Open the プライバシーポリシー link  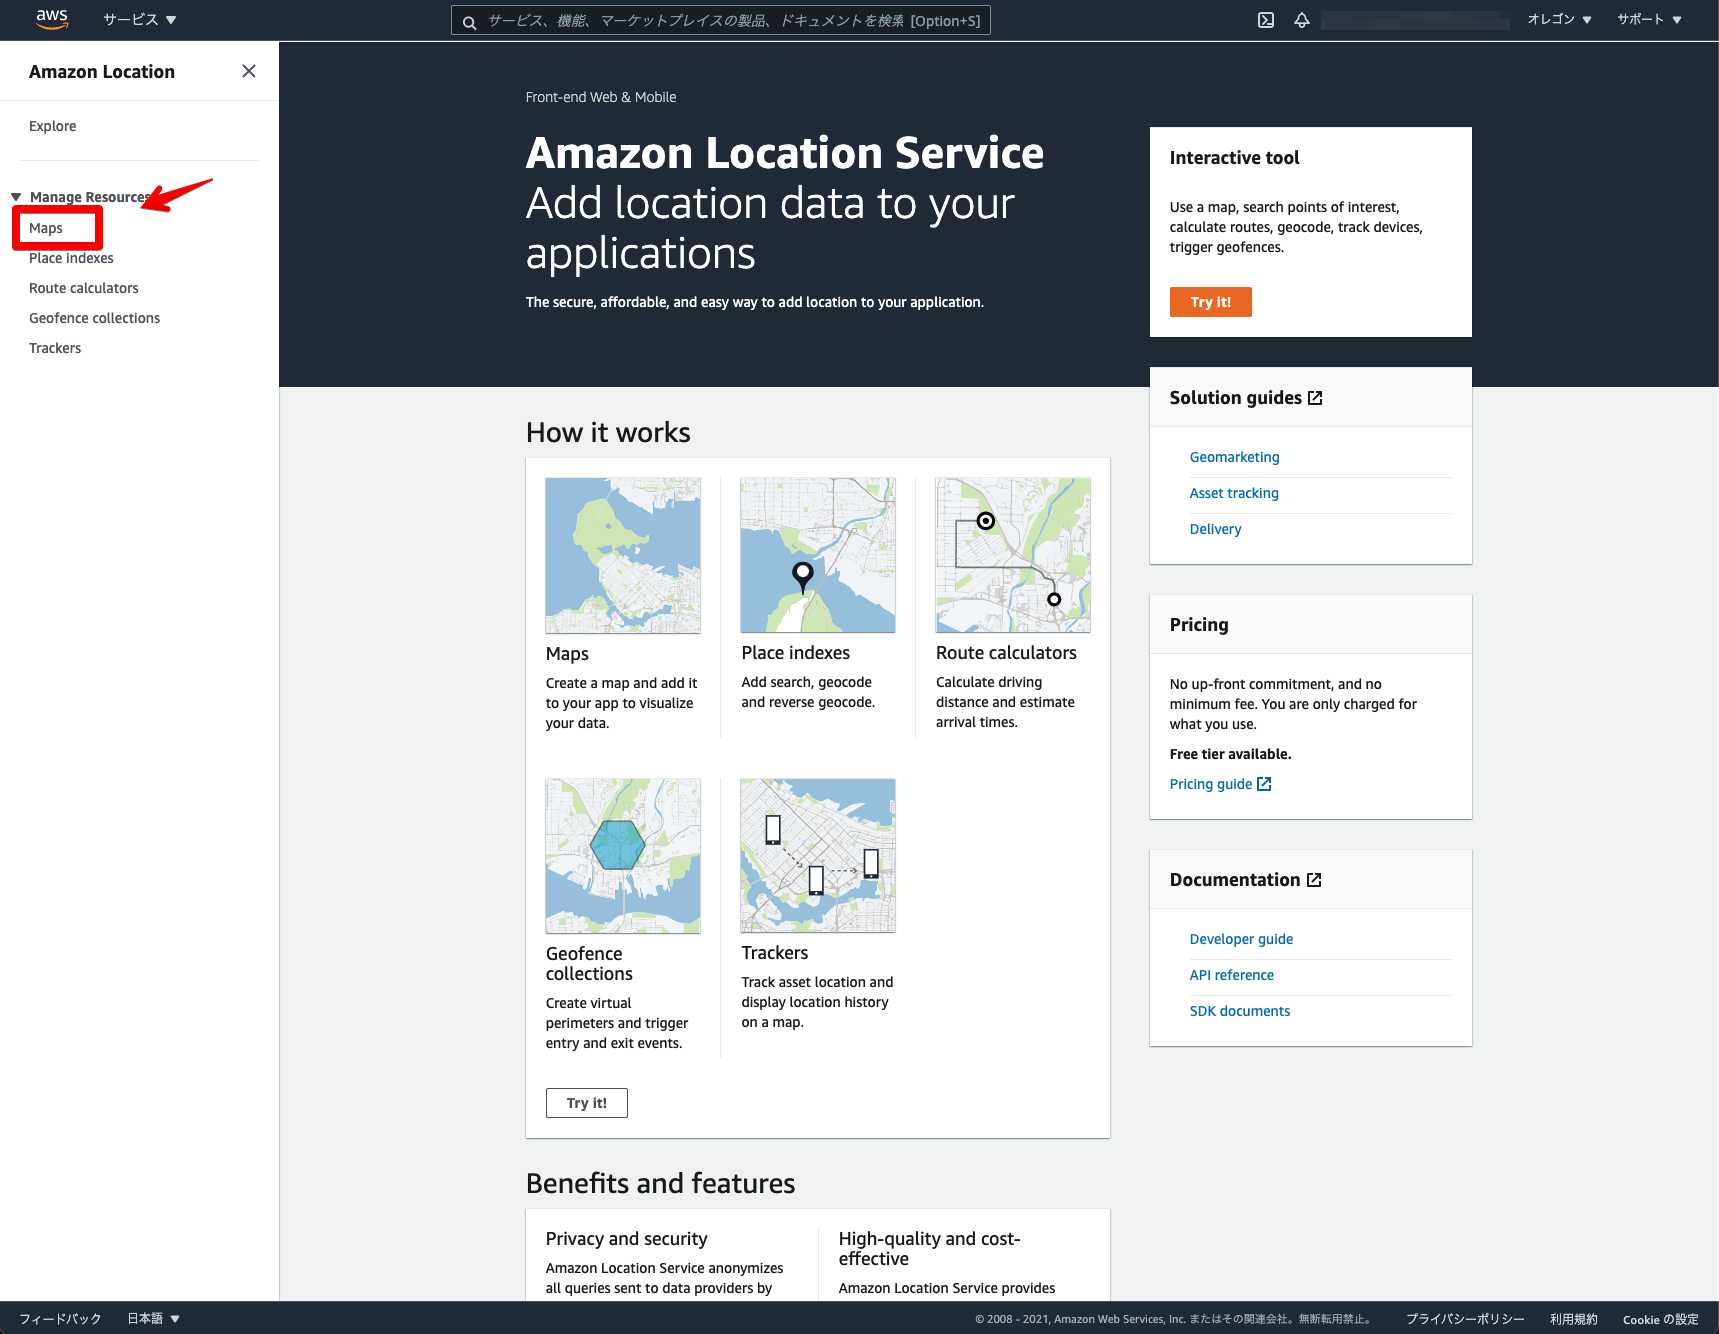pos(1465,1319)
